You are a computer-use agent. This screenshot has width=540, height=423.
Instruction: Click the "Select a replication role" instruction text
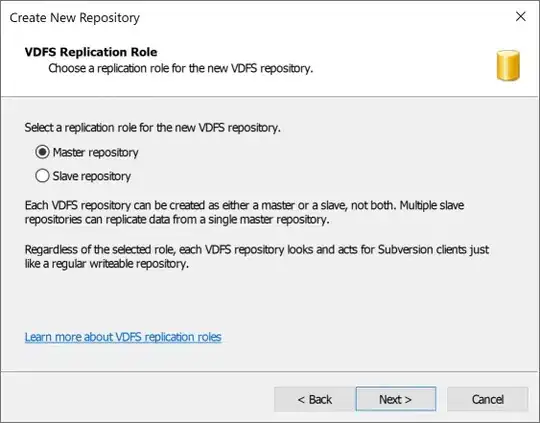pyautogui.click(x=153, y=127)
